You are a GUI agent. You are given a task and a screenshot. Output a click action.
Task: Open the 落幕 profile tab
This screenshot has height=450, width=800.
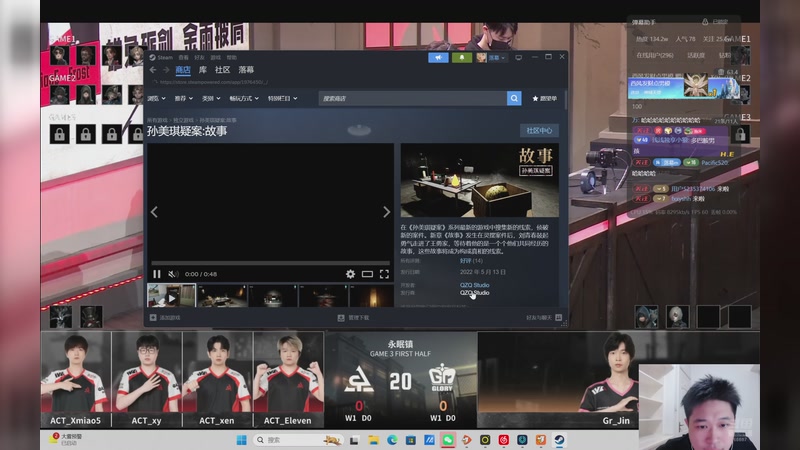point(246,70)
